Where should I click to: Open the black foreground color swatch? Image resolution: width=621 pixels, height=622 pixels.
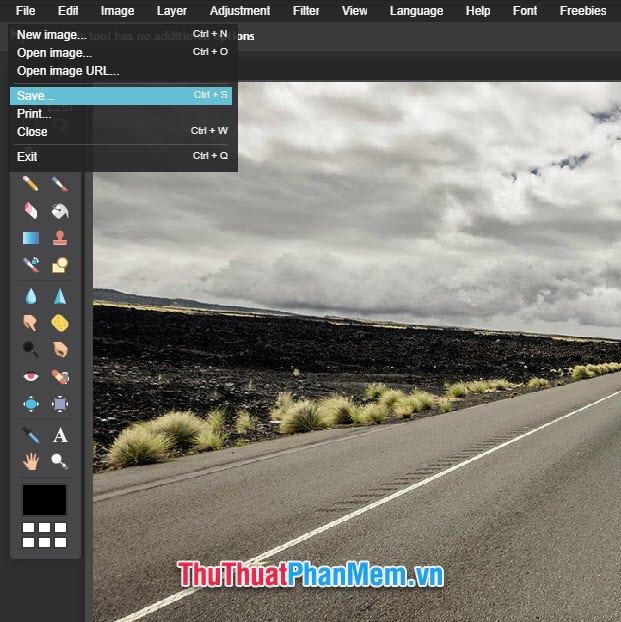click(x=44, y=500)
